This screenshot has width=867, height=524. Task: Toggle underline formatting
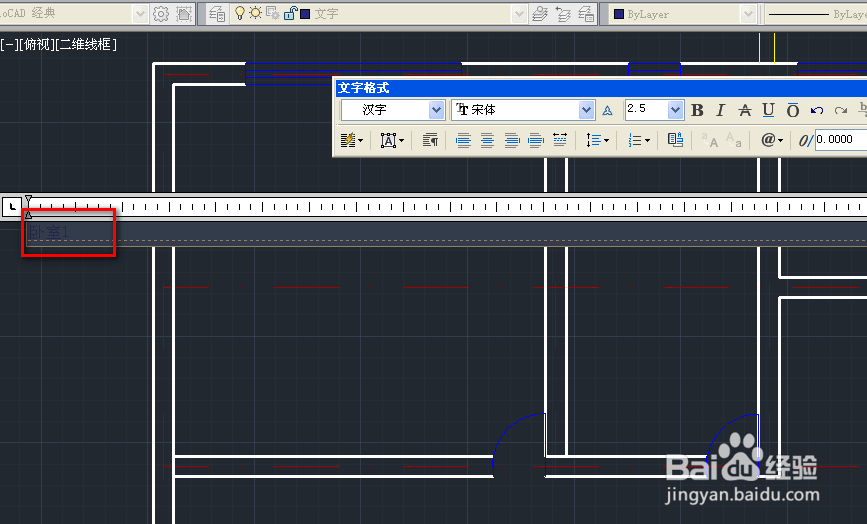[769, 110]
